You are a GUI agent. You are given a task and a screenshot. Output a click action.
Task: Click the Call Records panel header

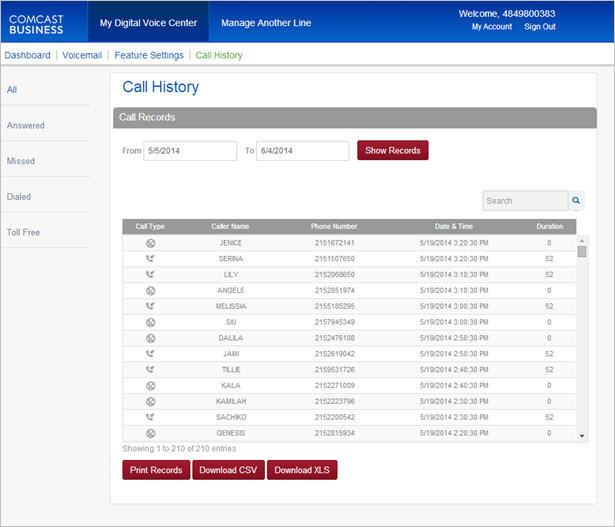[355, 118]
